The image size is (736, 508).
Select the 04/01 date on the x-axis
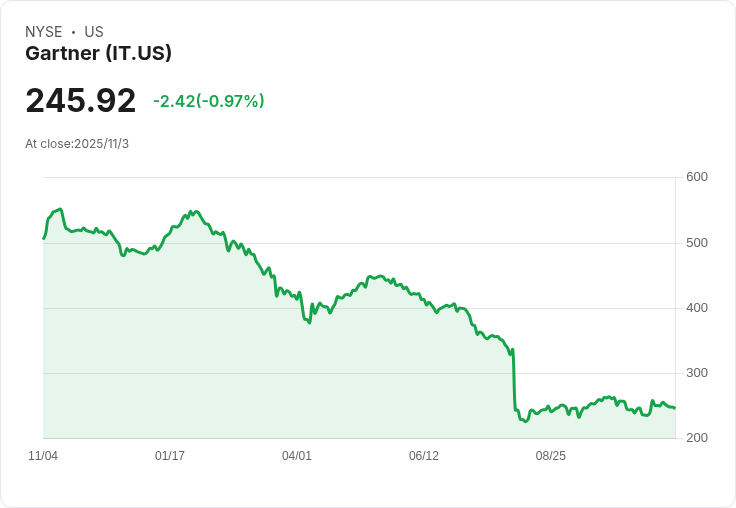[297, 456]
